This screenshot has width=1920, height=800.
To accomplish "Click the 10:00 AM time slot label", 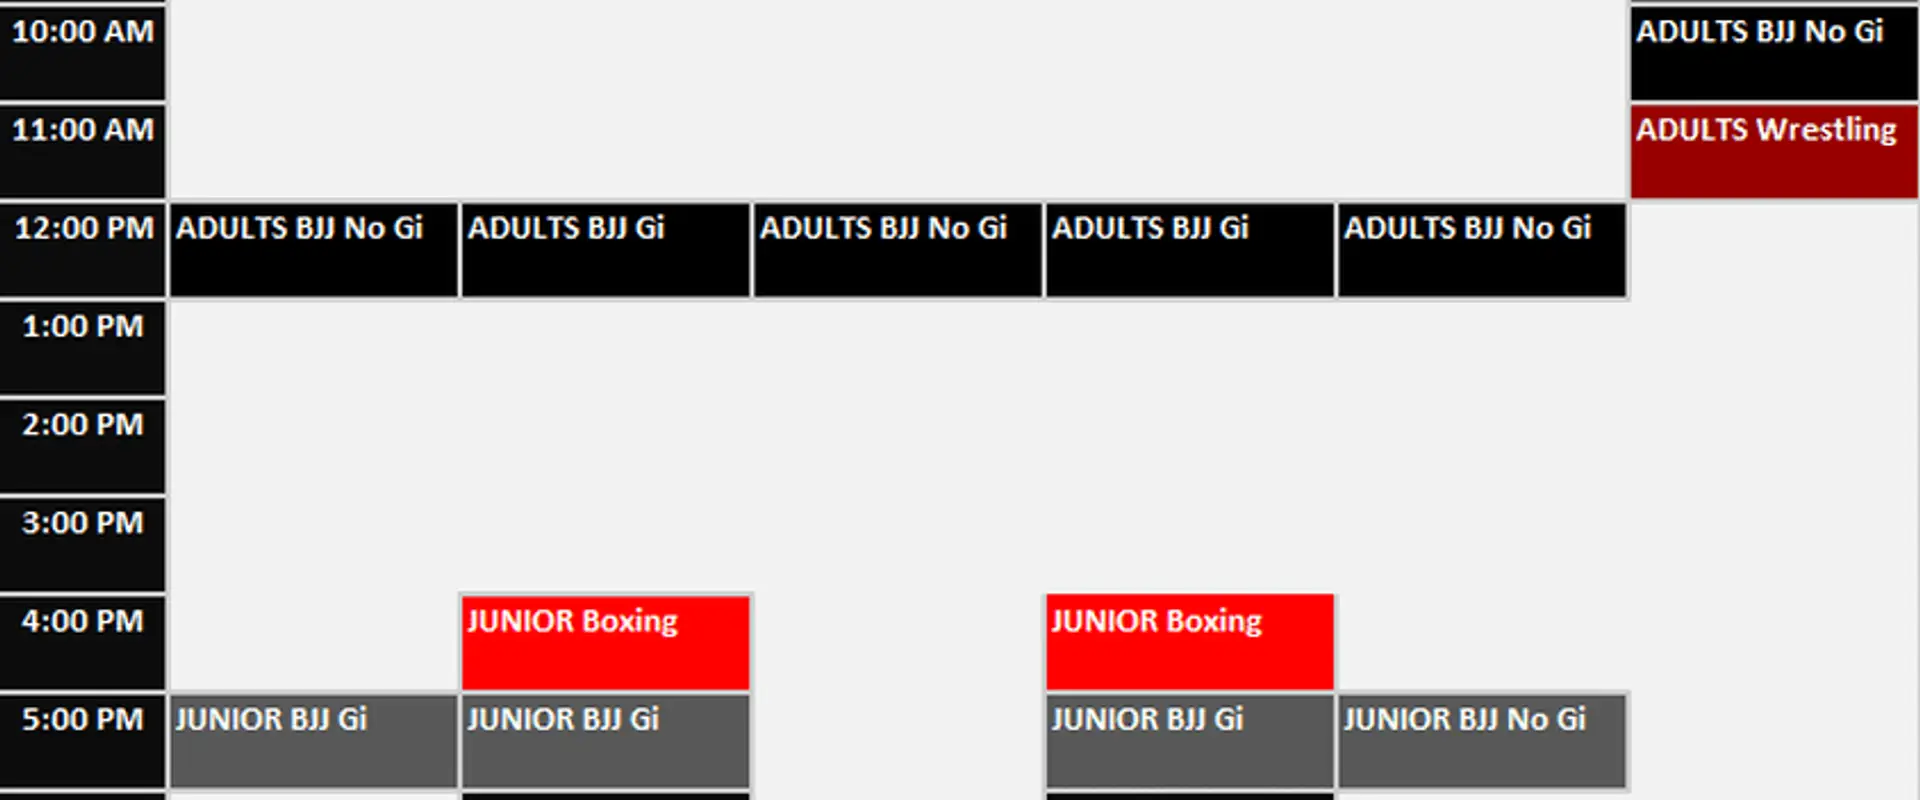I will click(83, 51).
